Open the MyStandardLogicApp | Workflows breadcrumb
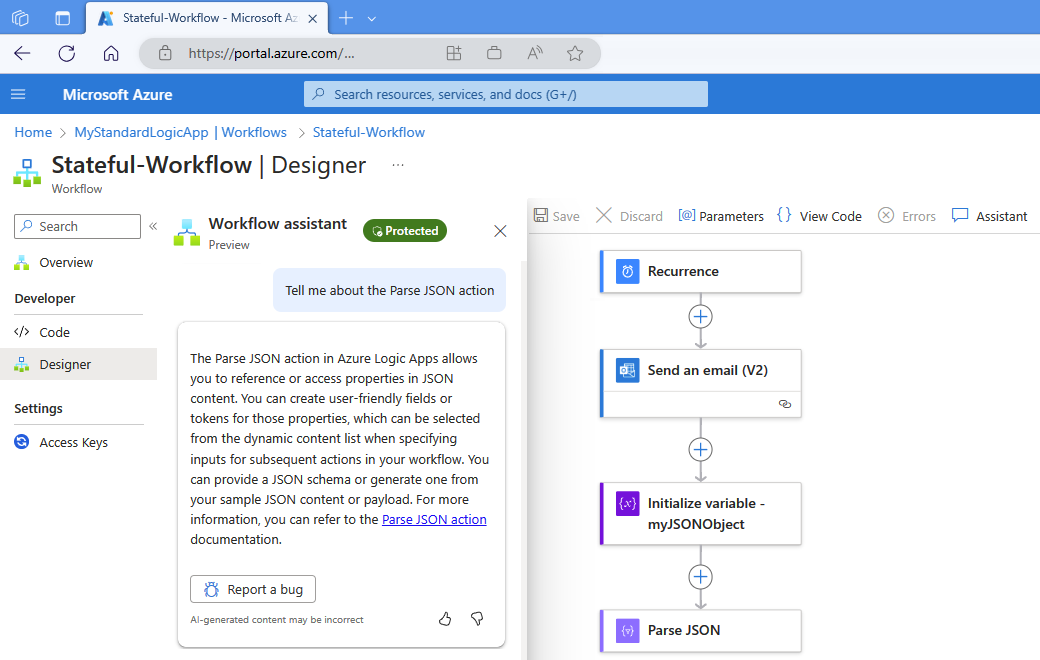The image size is (1040, 660). [180, 132]
